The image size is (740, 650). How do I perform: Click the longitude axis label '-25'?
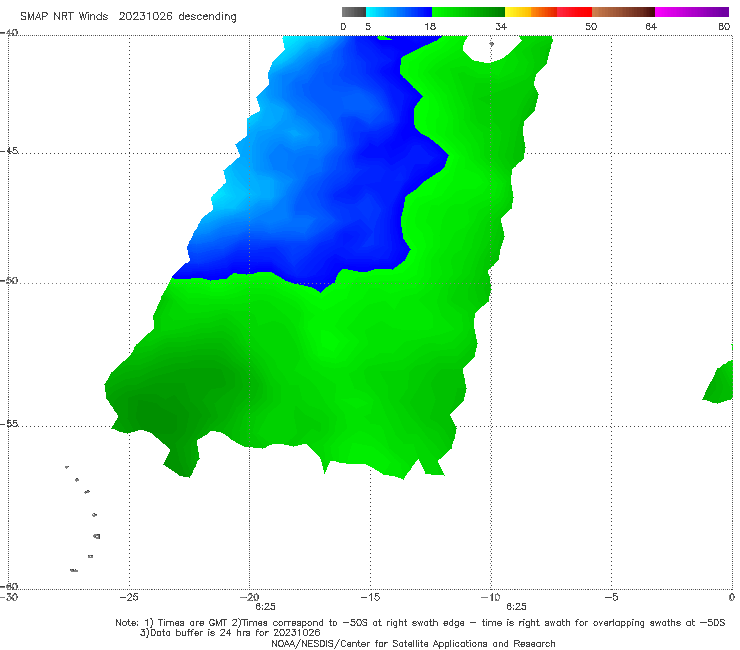point(129,597)
